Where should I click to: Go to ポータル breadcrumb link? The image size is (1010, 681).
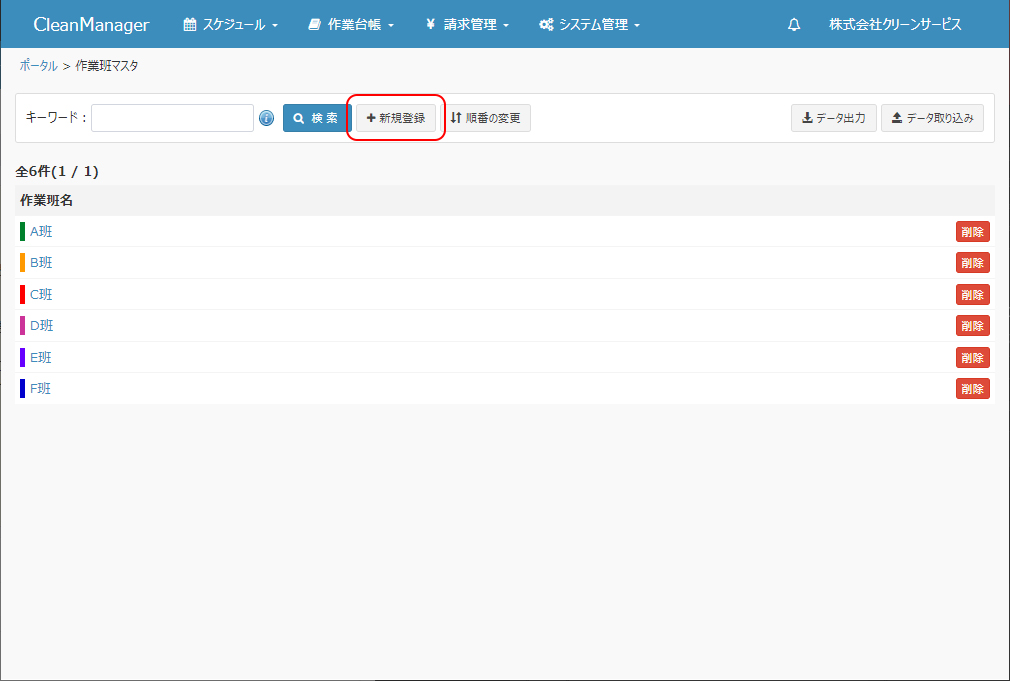click(x=38, y=66)
